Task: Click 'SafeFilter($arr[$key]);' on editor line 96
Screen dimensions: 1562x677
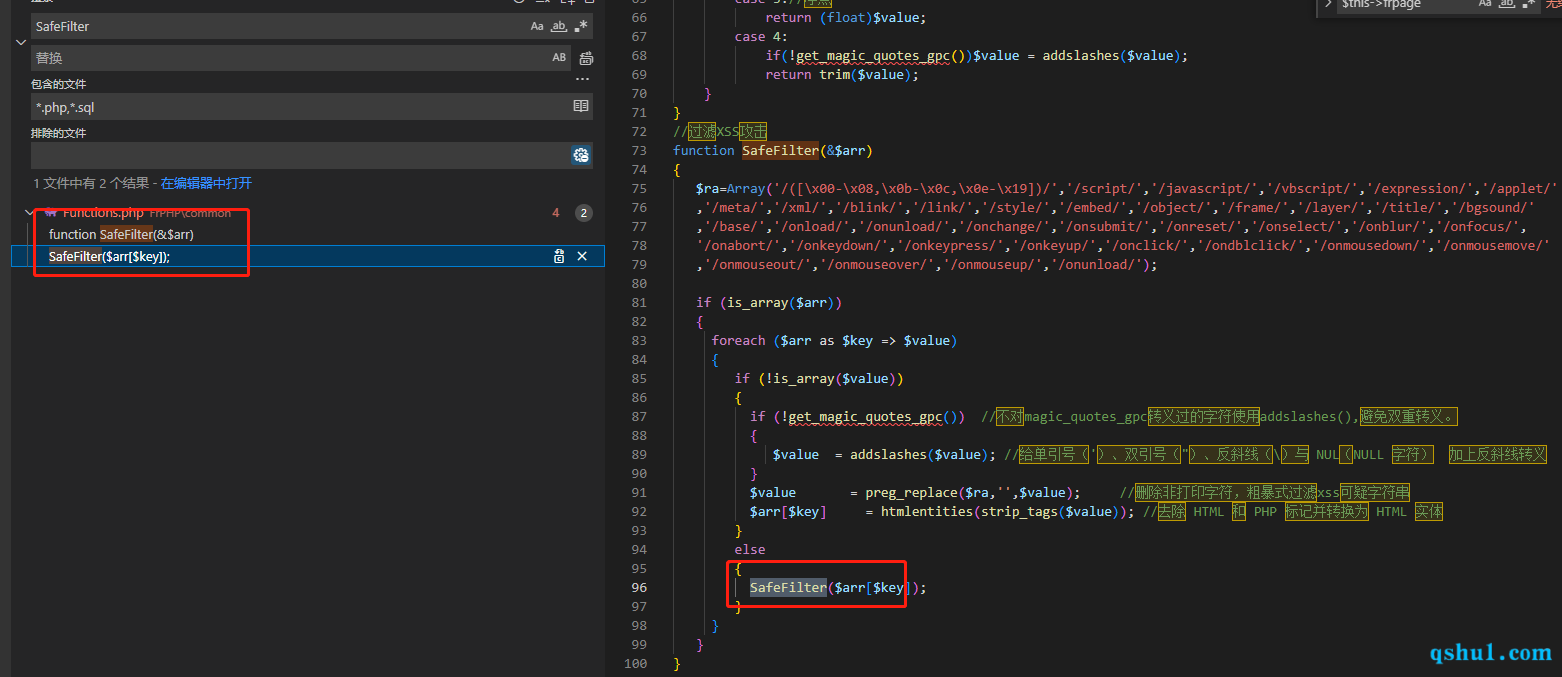Action: click(838, 587)
